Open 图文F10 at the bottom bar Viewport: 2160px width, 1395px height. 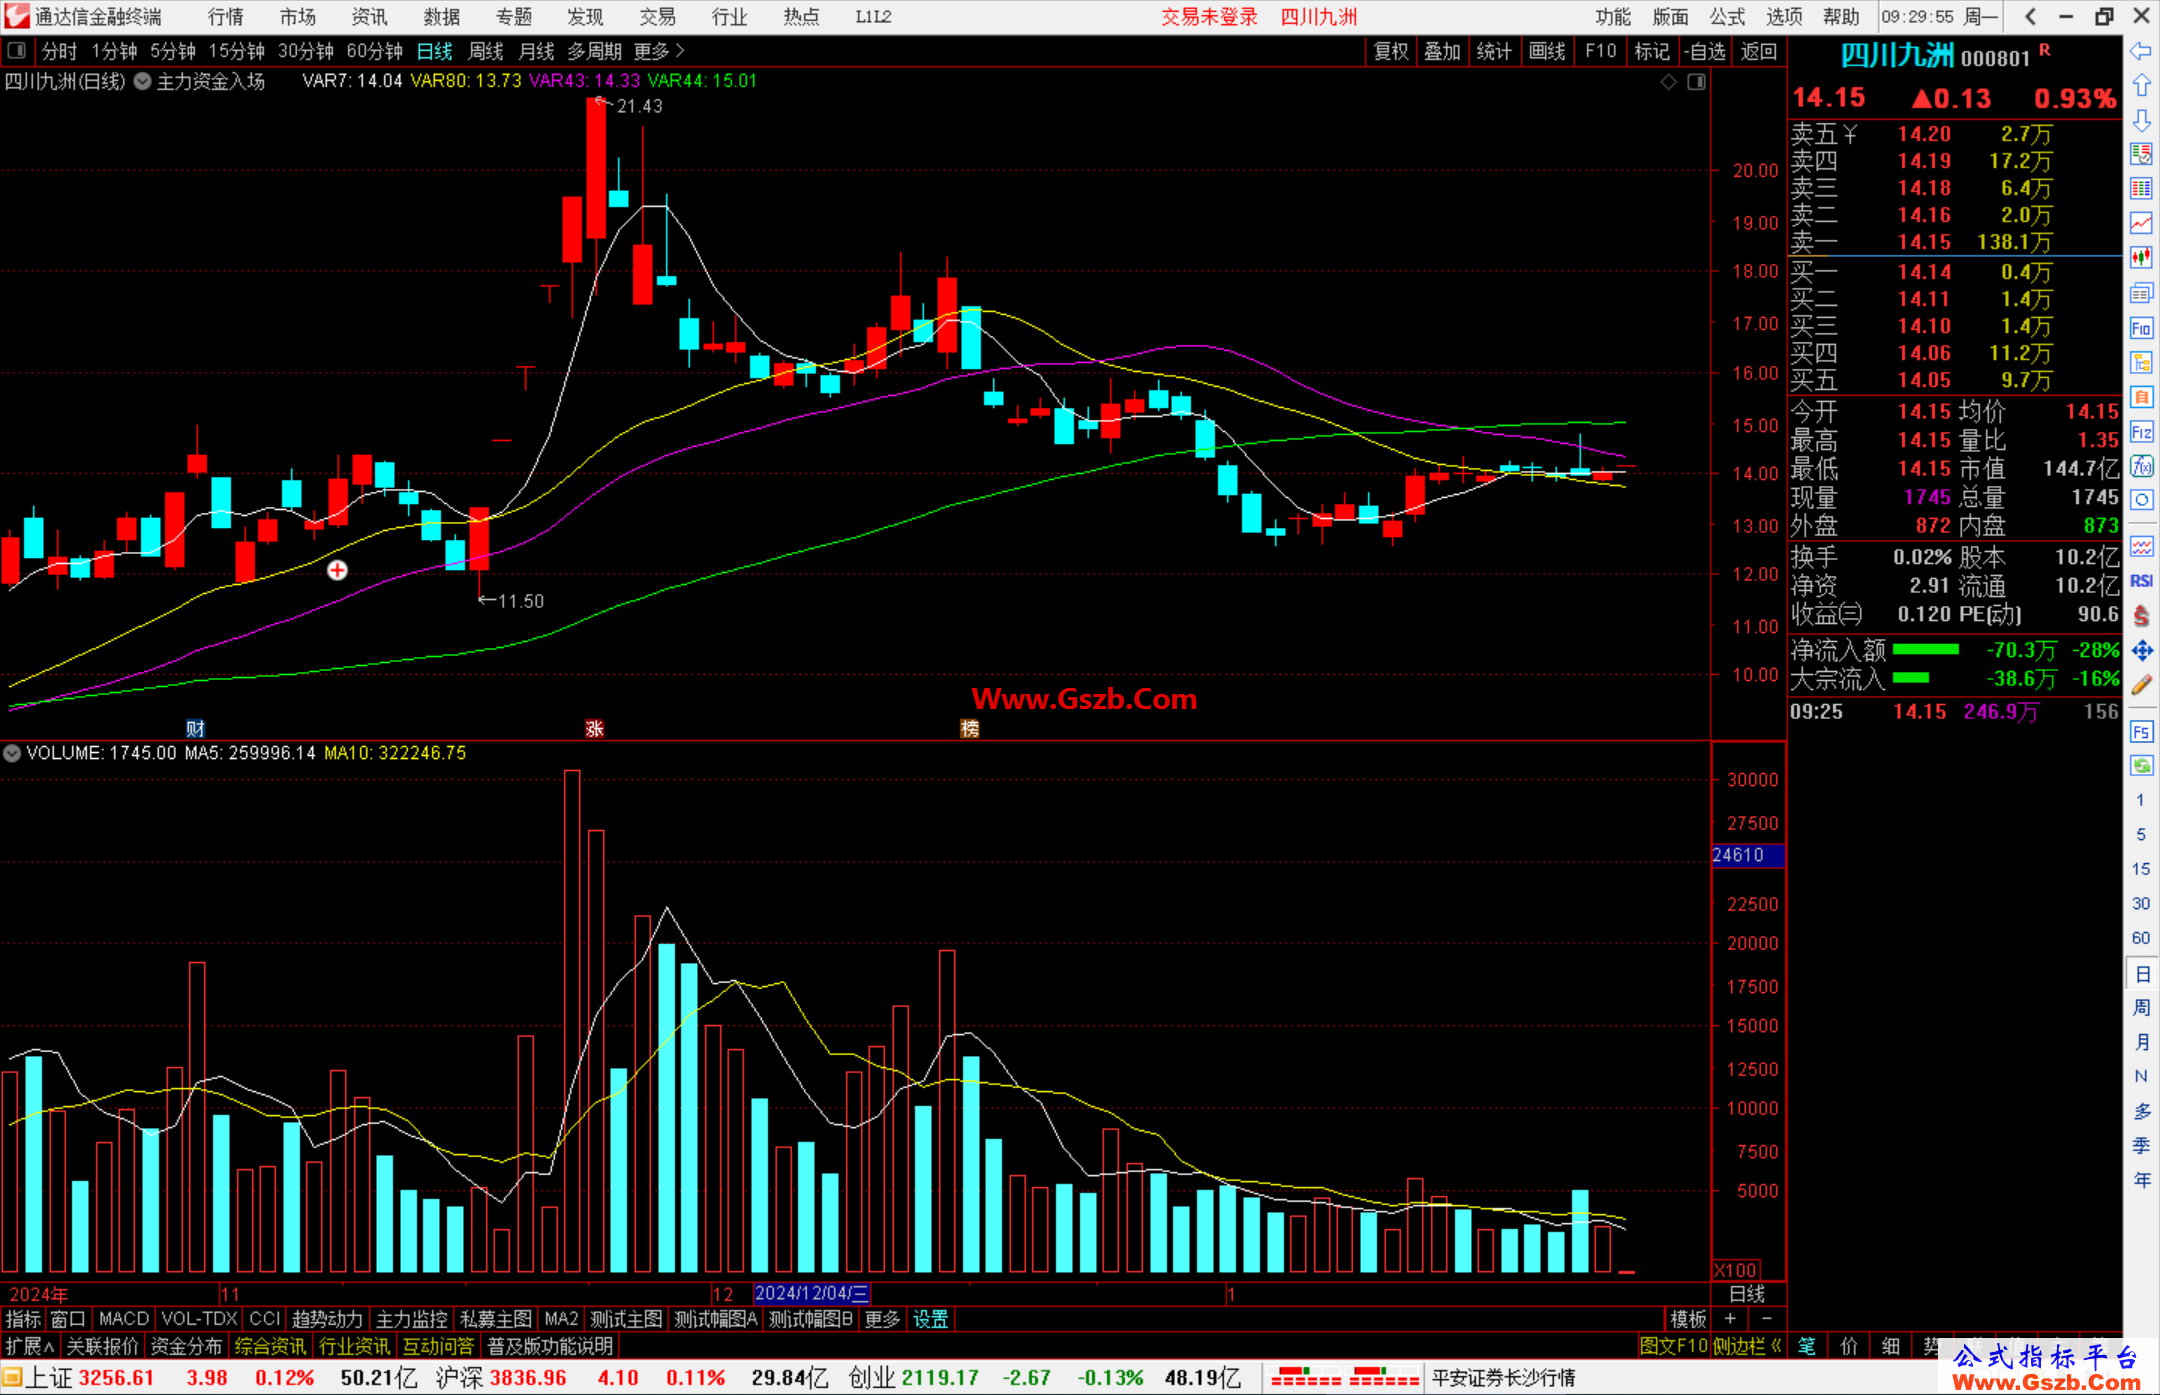(1674, 1346)
